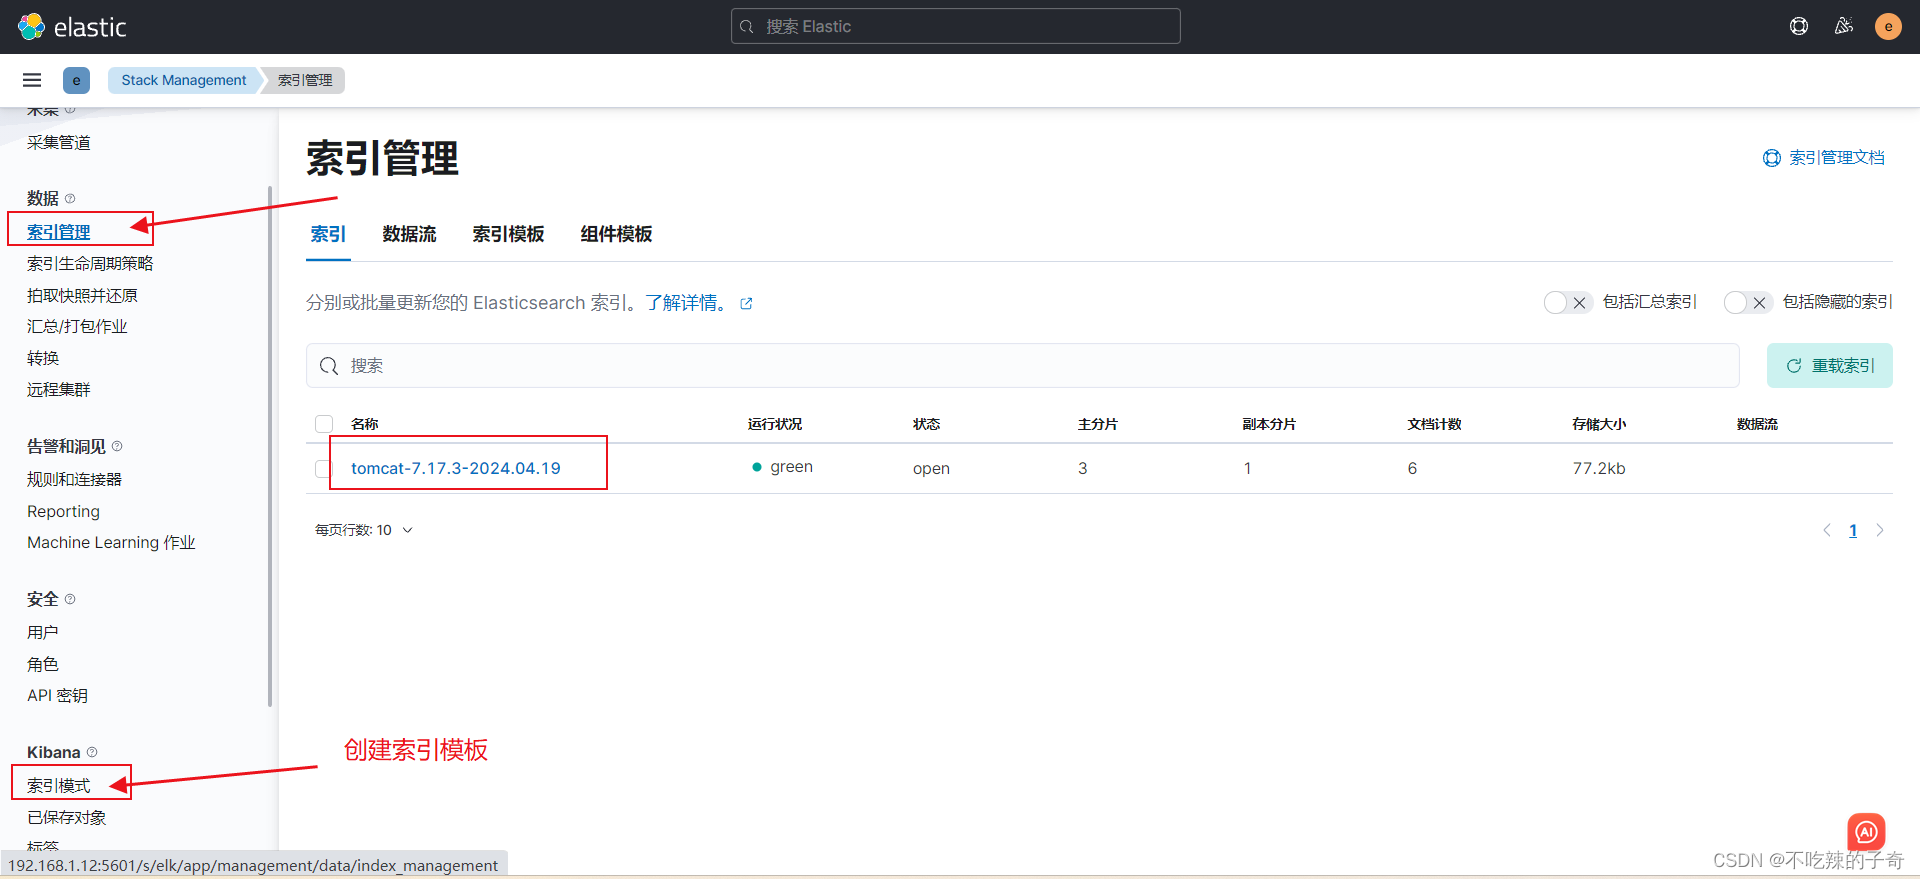Screen dimensions: 1920x879
Task: Sort by the 运行状况 column header
Action: click(x=775, y=424)
